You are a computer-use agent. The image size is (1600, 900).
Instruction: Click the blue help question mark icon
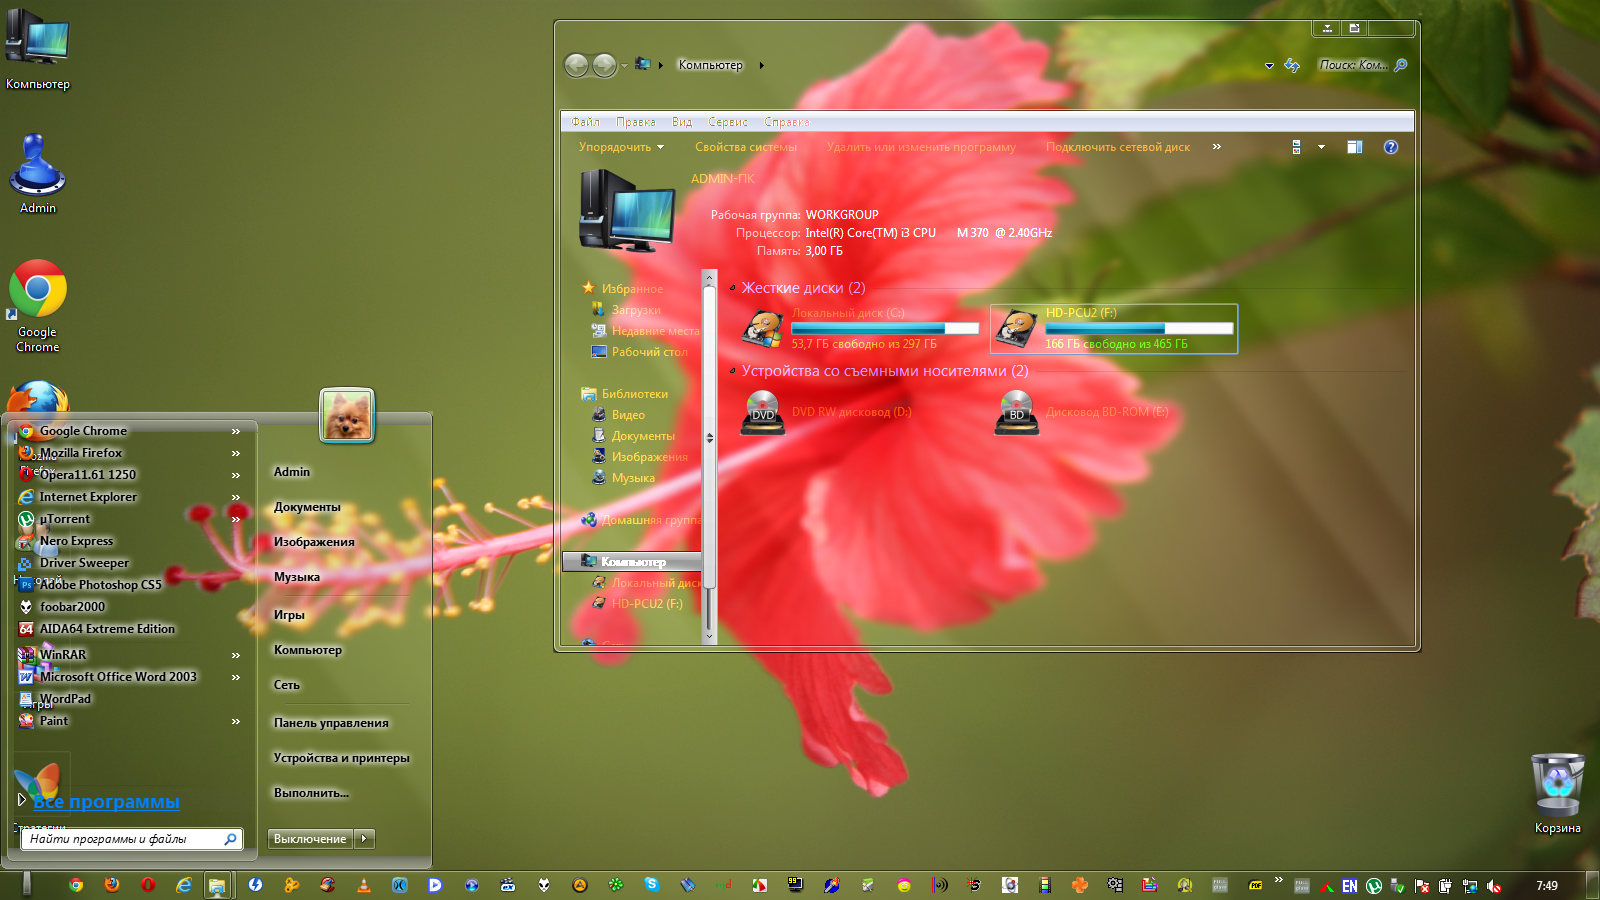[1390, 147]
